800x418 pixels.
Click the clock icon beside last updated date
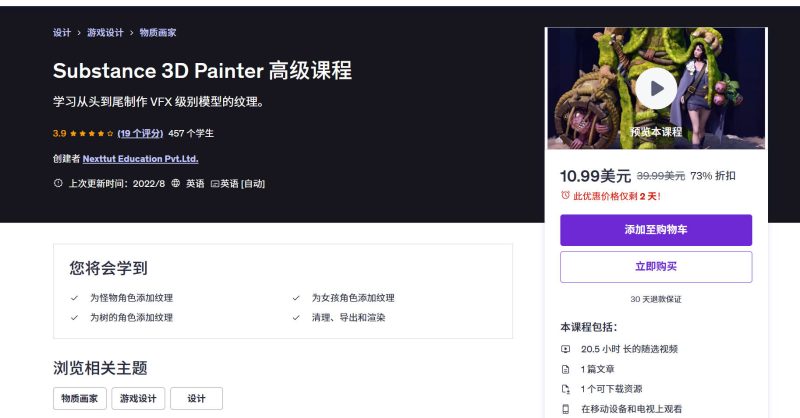tap(58, 183)
